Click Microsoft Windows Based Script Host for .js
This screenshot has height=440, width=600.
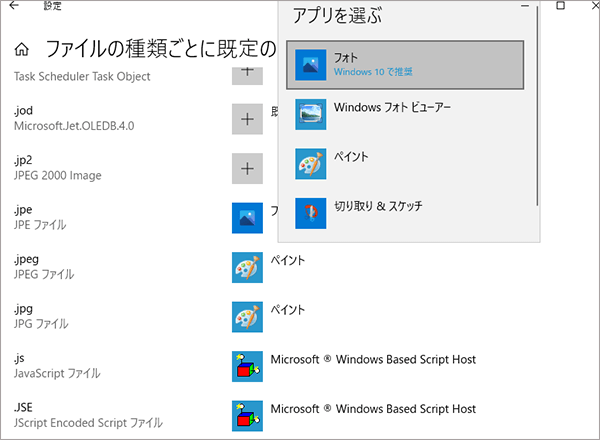click(x=373, y=360)
